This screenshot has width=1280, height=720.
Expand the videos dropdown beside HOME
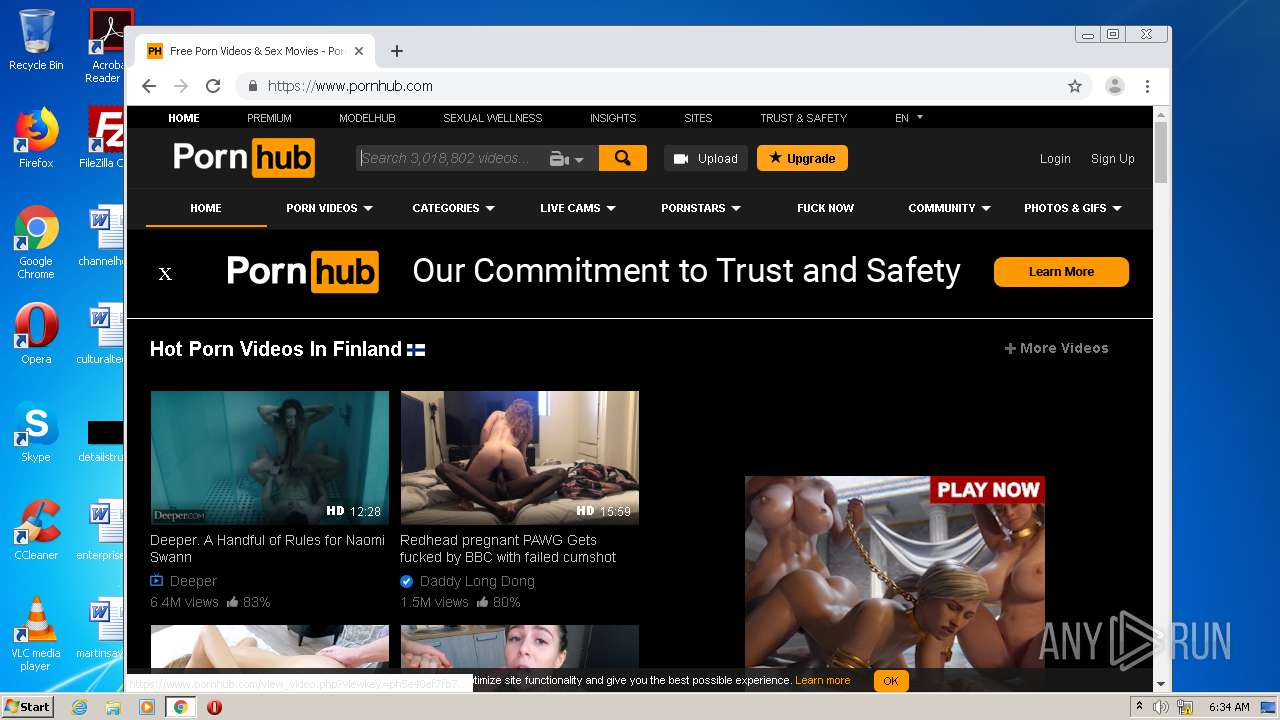point(329,208)
